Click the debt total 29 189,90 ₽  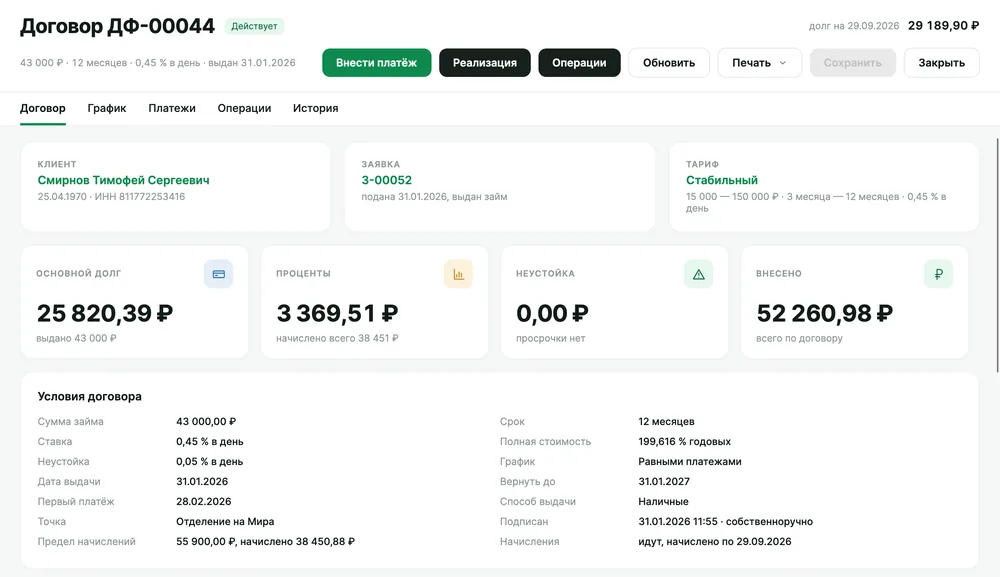(943, 26)
